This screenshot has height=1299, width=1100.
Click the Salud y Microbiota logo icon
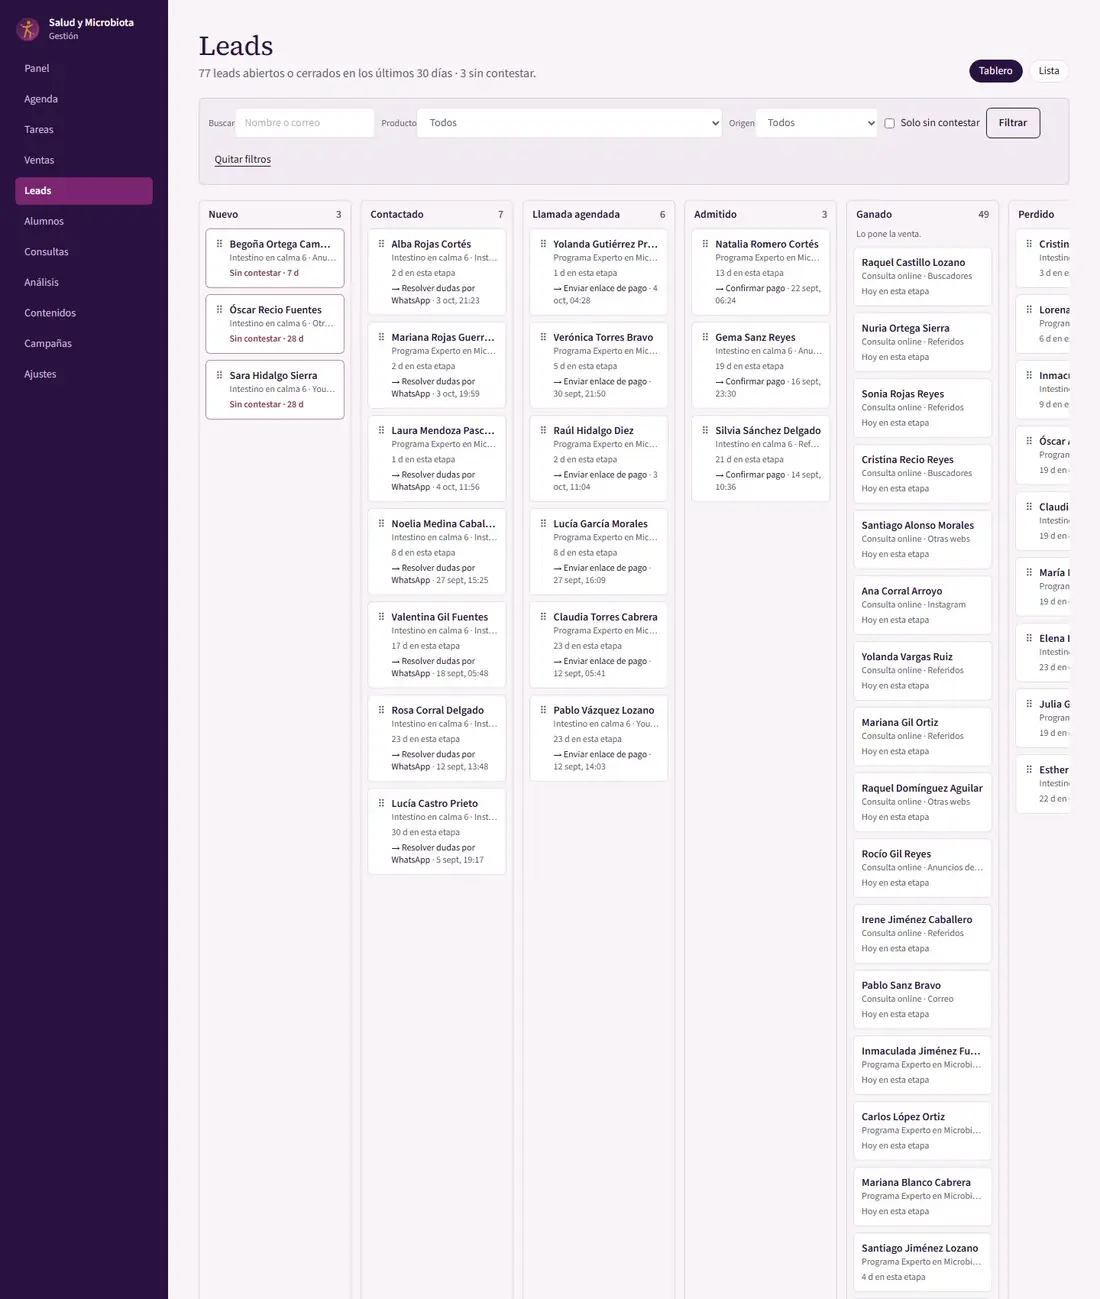click(28, 29)
